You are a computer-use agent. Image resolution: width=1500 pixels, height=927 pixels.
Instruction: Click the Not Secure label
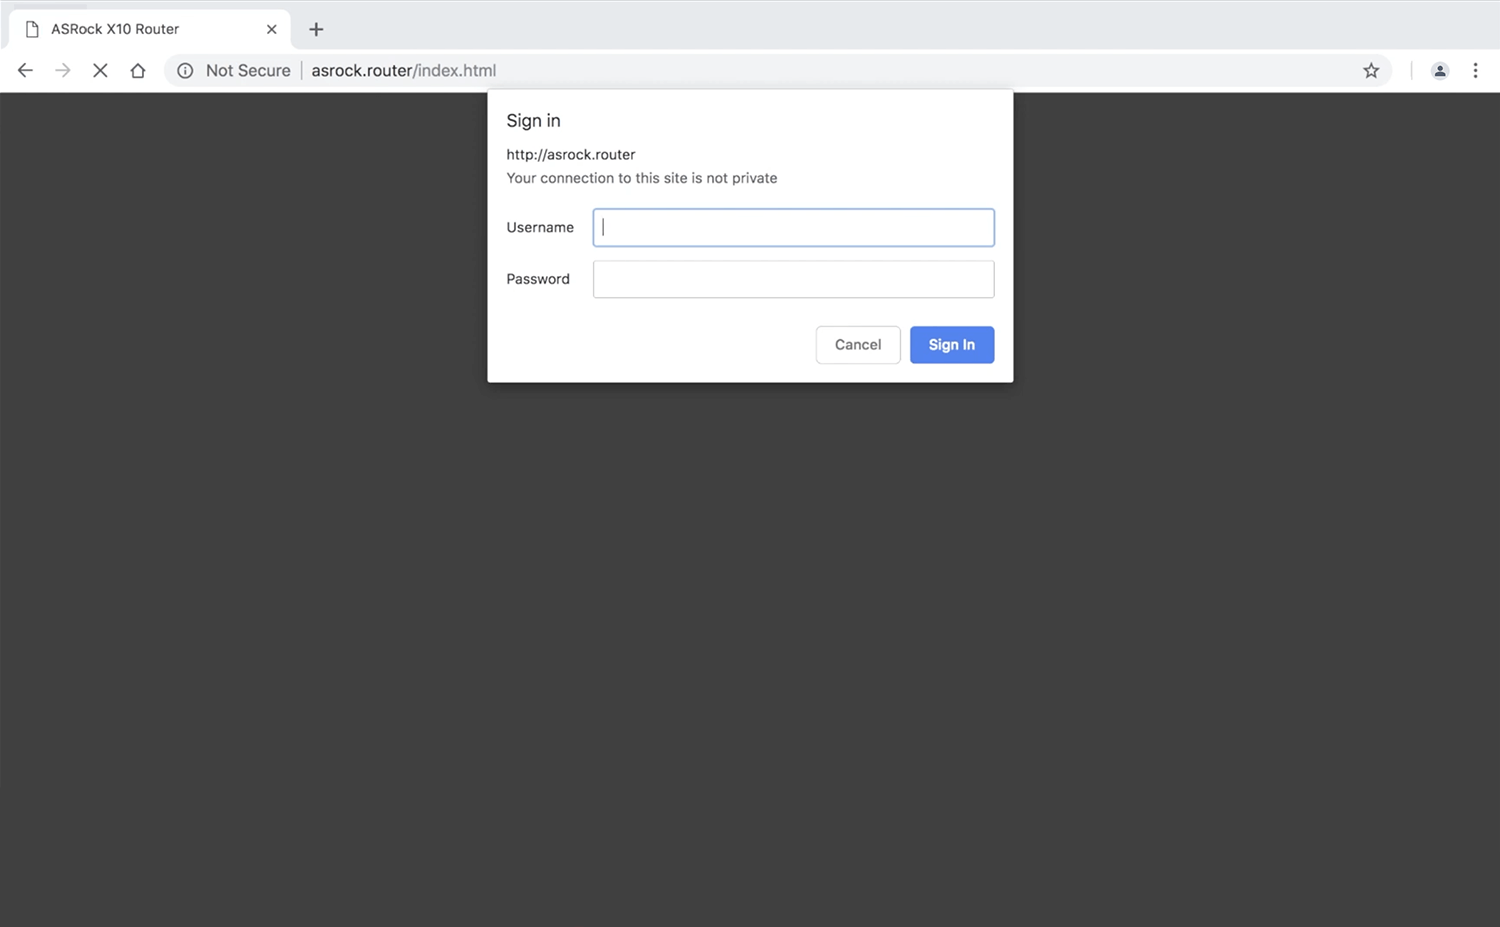247,70
